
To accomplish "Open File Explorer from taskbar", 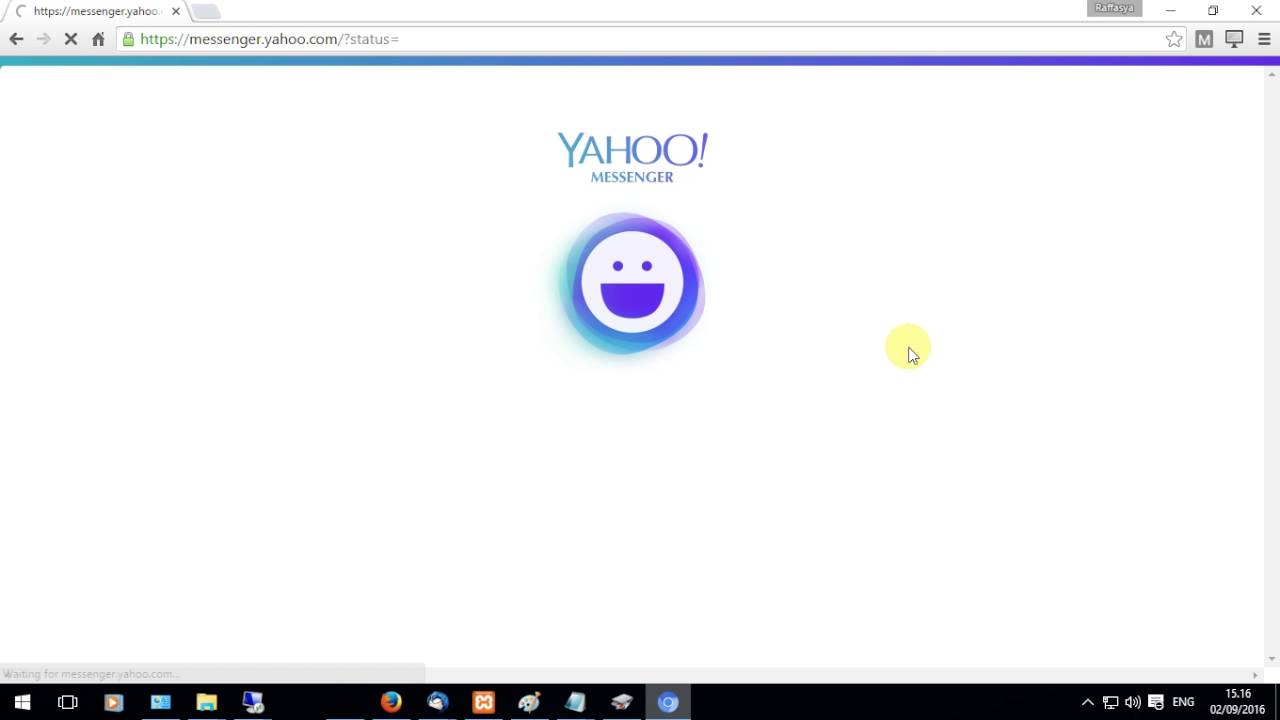I will tap(206, 702).
